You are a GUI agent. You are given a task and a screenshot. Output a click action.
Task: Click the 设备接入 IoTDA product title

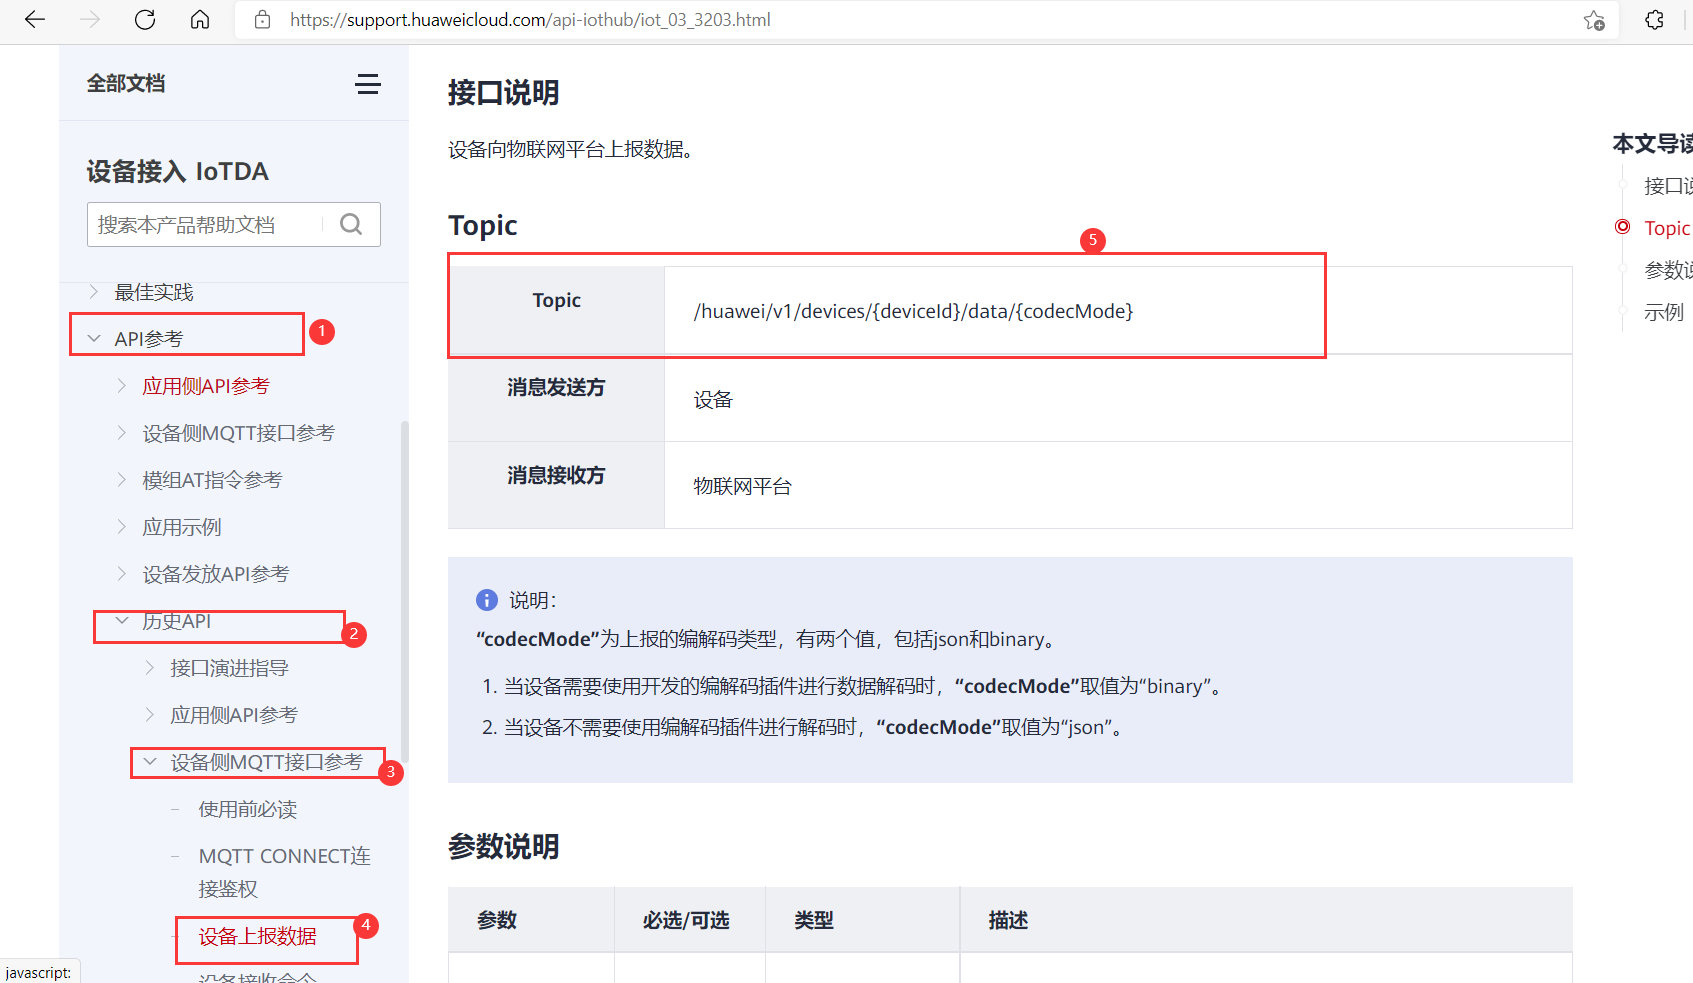click(x=178, y=171)
